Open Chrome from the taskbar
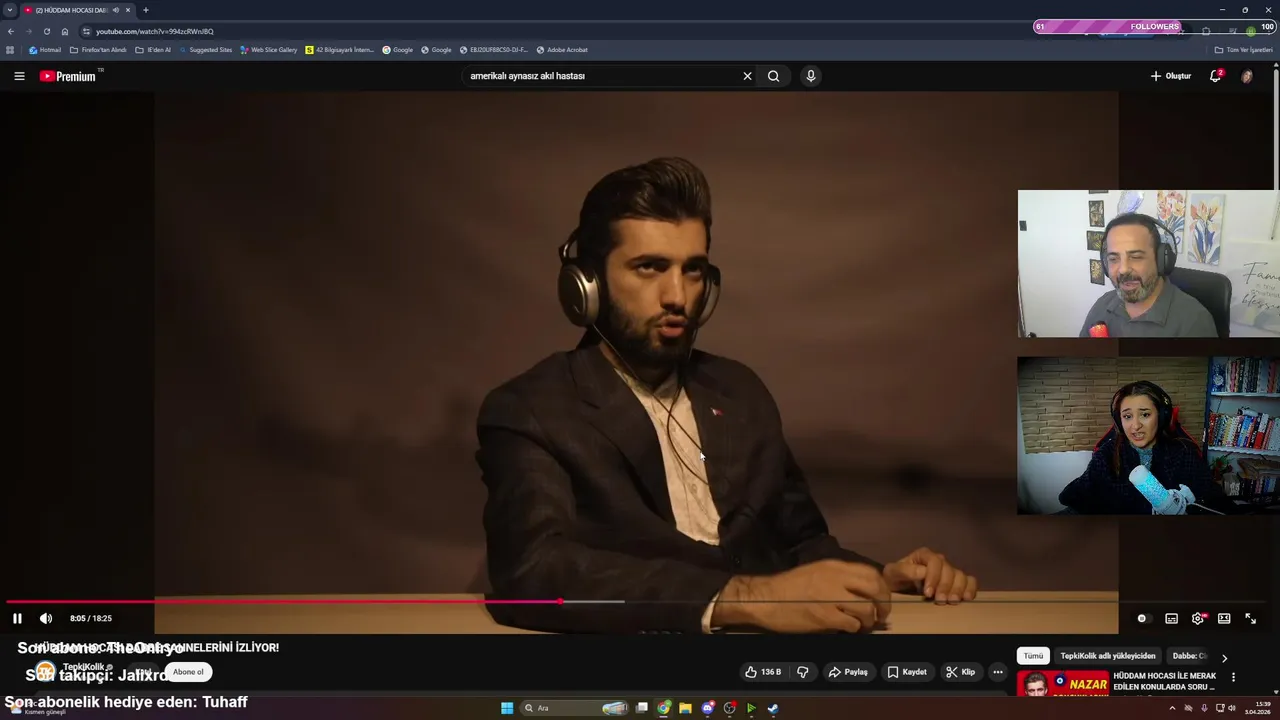 (x=664, y=708)
